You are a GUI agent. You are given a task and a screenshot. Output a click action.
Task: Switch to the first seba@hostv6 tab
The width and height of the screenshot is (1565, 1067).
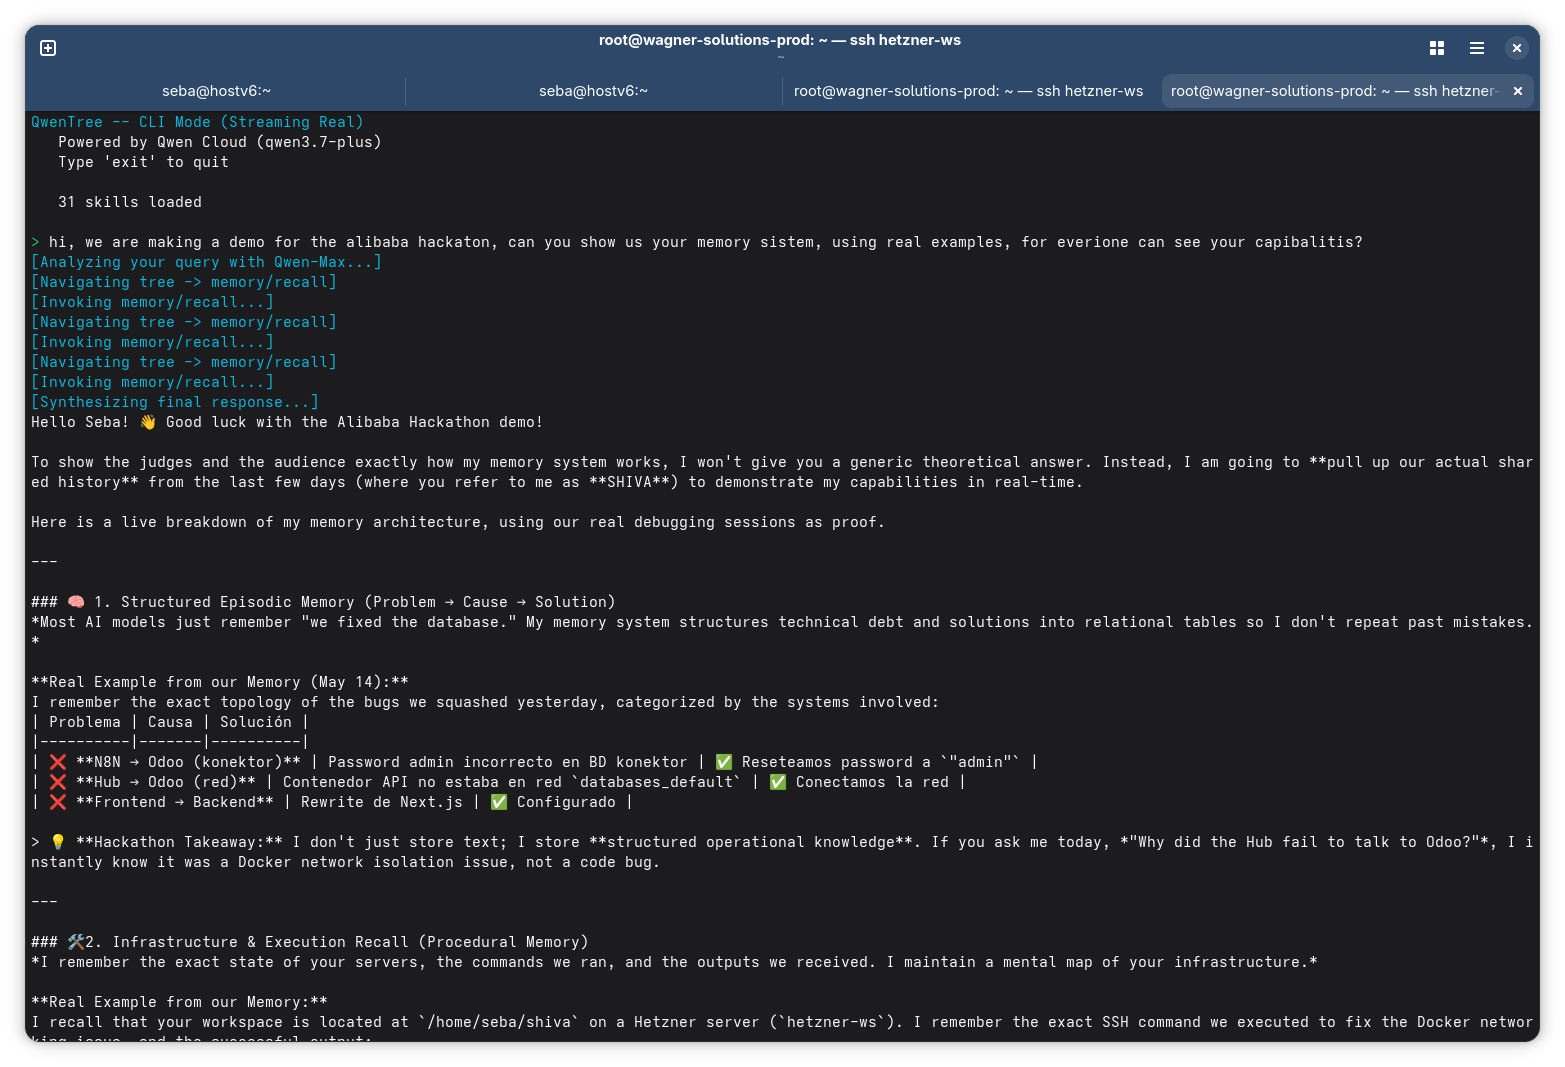217,91
